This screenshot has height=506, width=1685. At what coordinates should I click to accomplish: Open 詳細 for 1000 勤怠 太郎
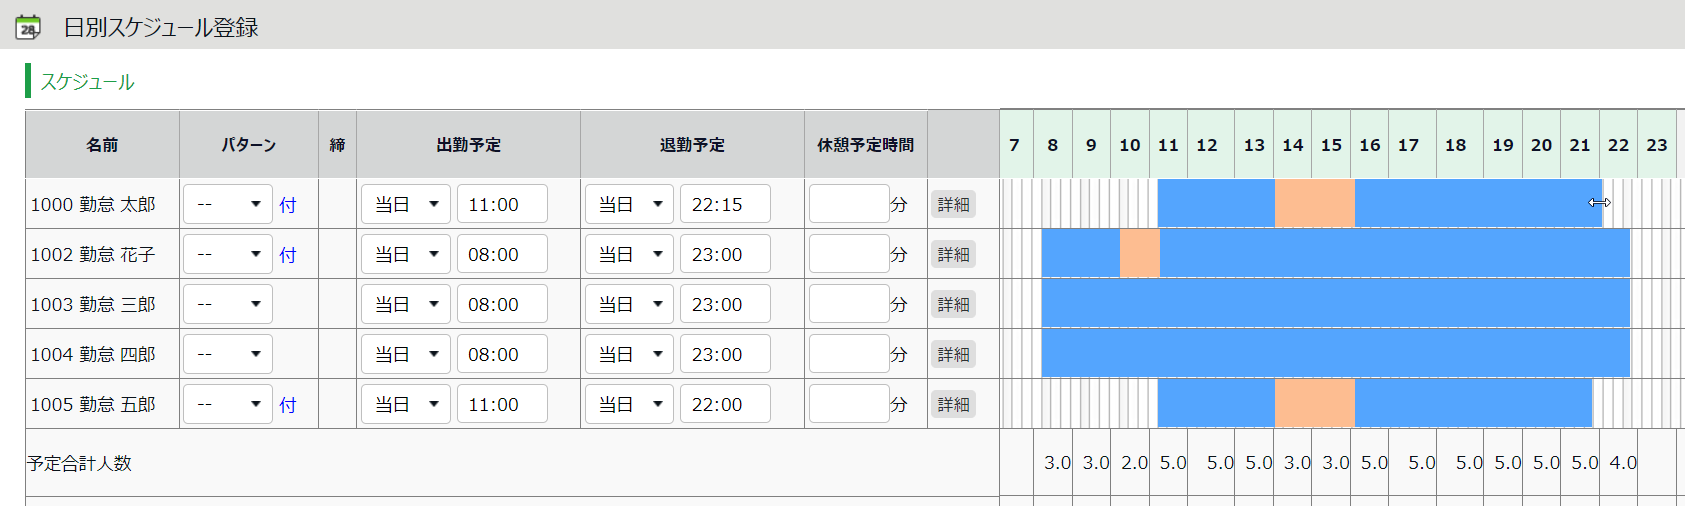click(x=953, y=205)
